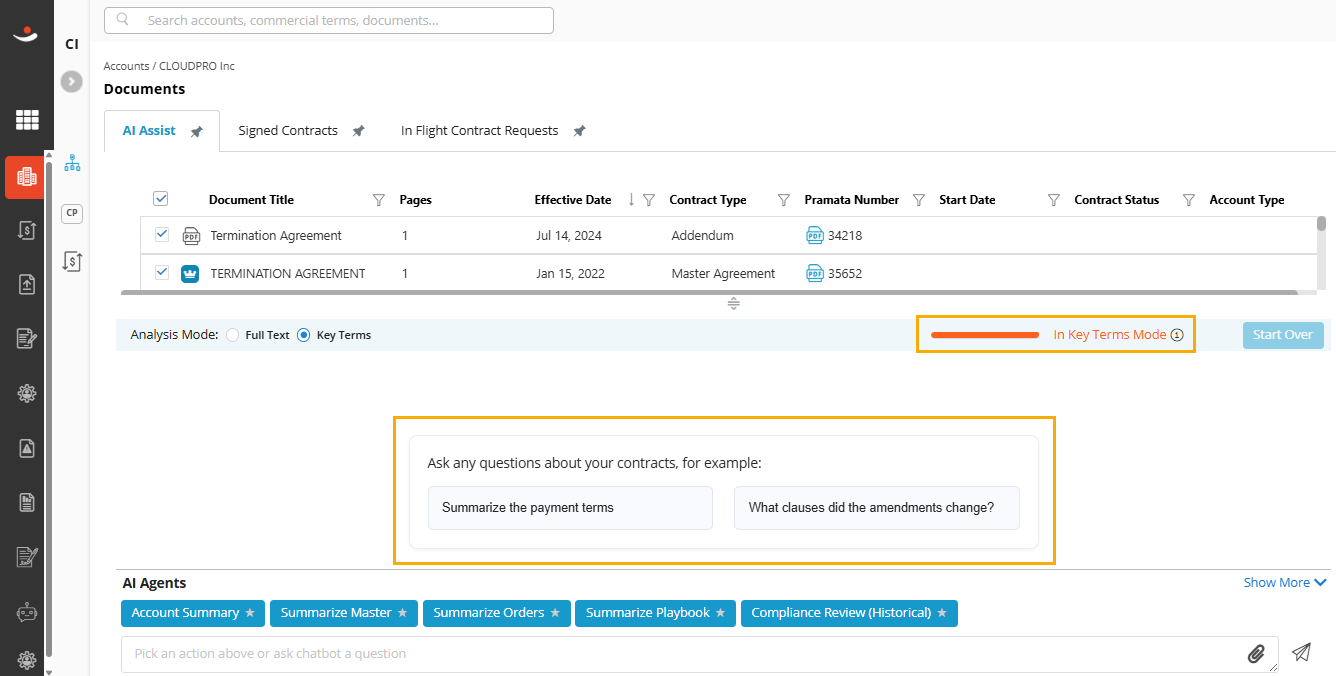This screenshot has height=676, width=1336.
Task: Select the Full Text analysis mode radio
Action: coord(233,335)
